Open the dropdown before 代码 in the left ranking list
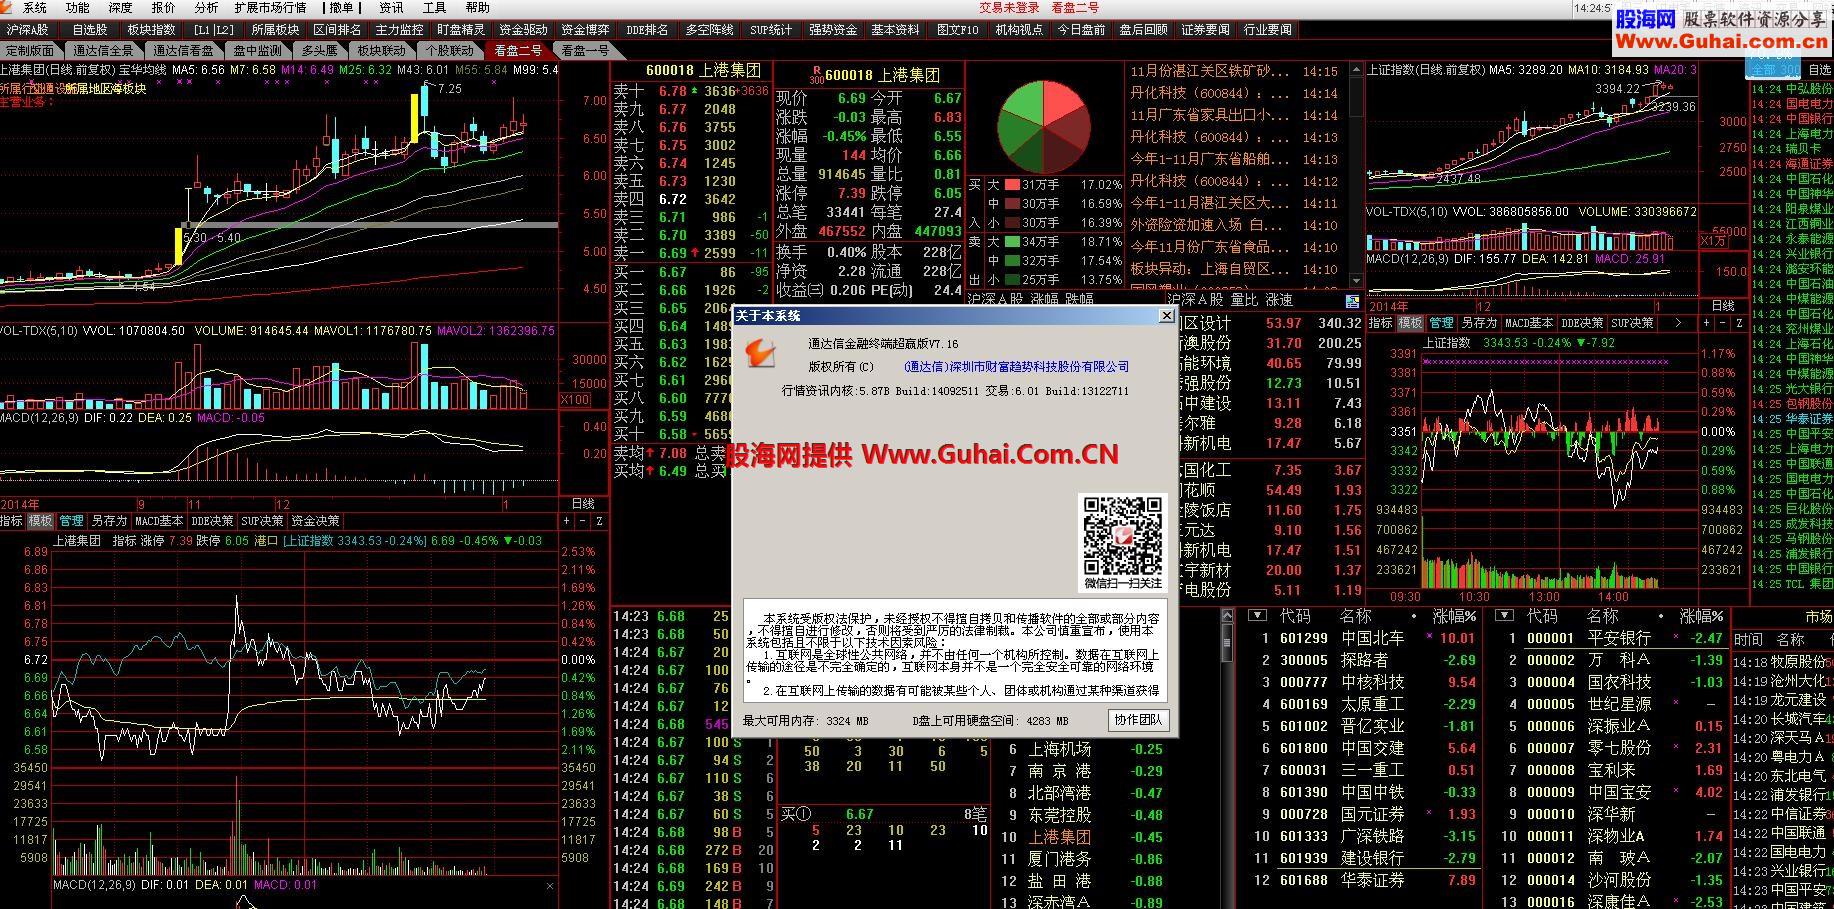This screenshot has height=909, width=1834. point(1258,616)
